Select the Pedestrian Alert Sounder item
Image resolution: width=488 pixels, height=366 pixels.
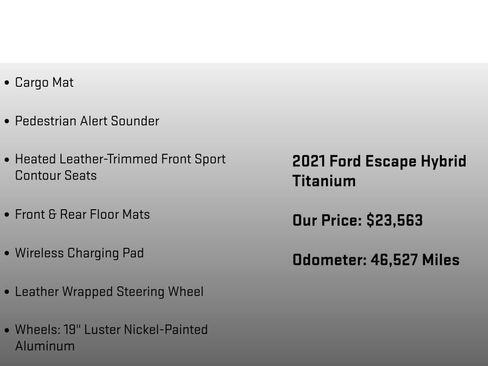pyautogui.click(x=87, y=121)
